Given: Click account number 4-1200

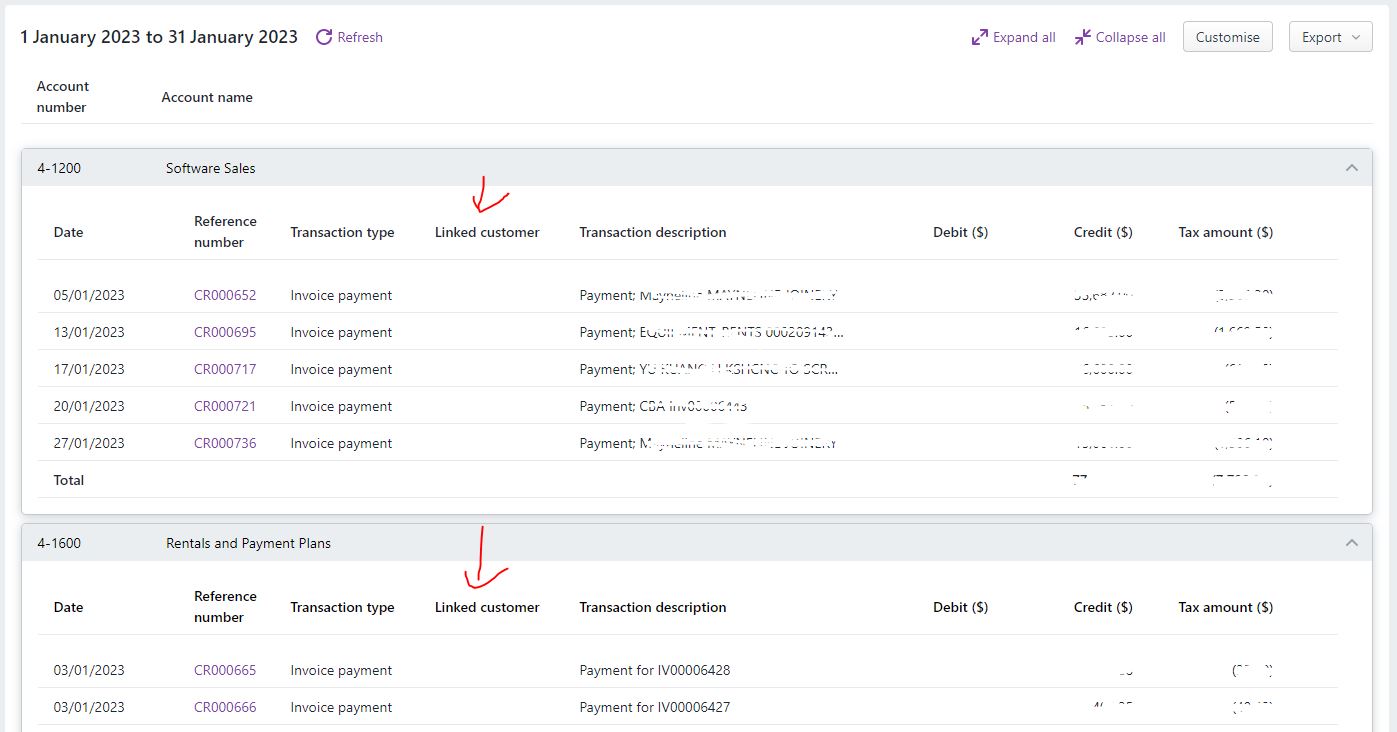Looking at the screenshot, I should pos(59,168).
